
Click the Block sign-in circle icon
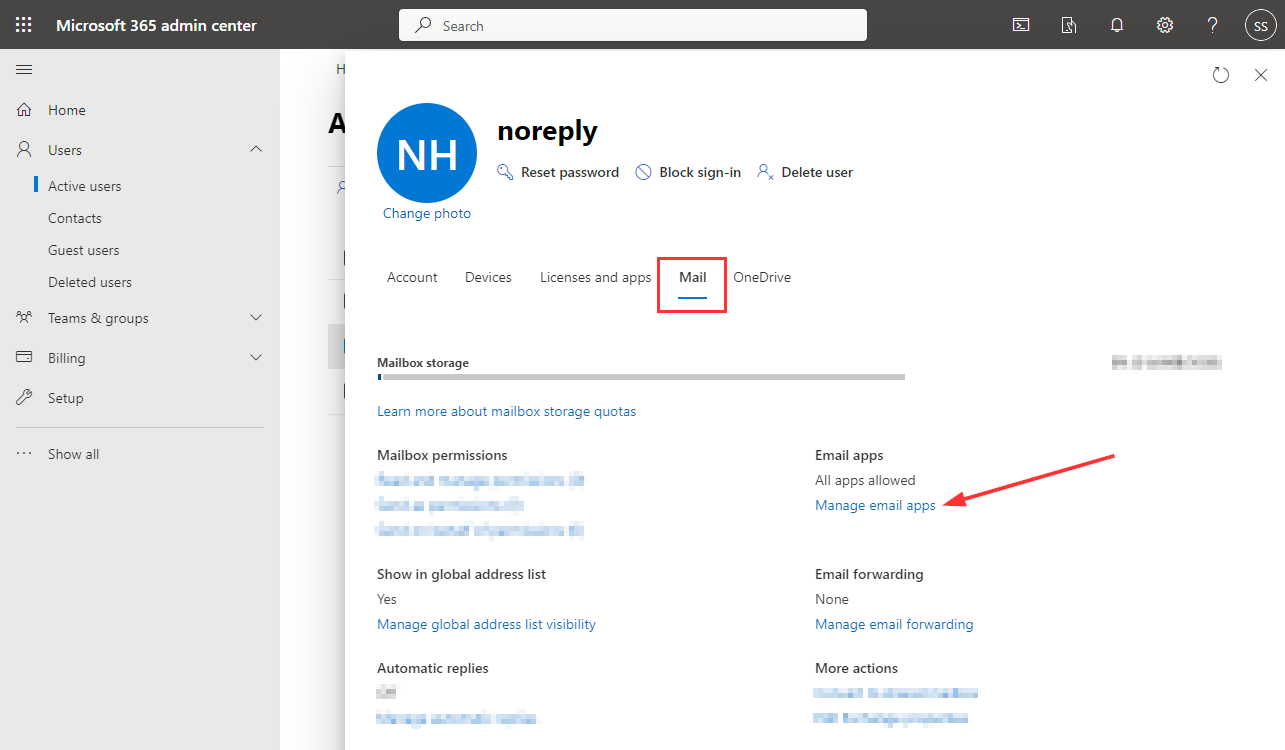(x=644, y=172)
